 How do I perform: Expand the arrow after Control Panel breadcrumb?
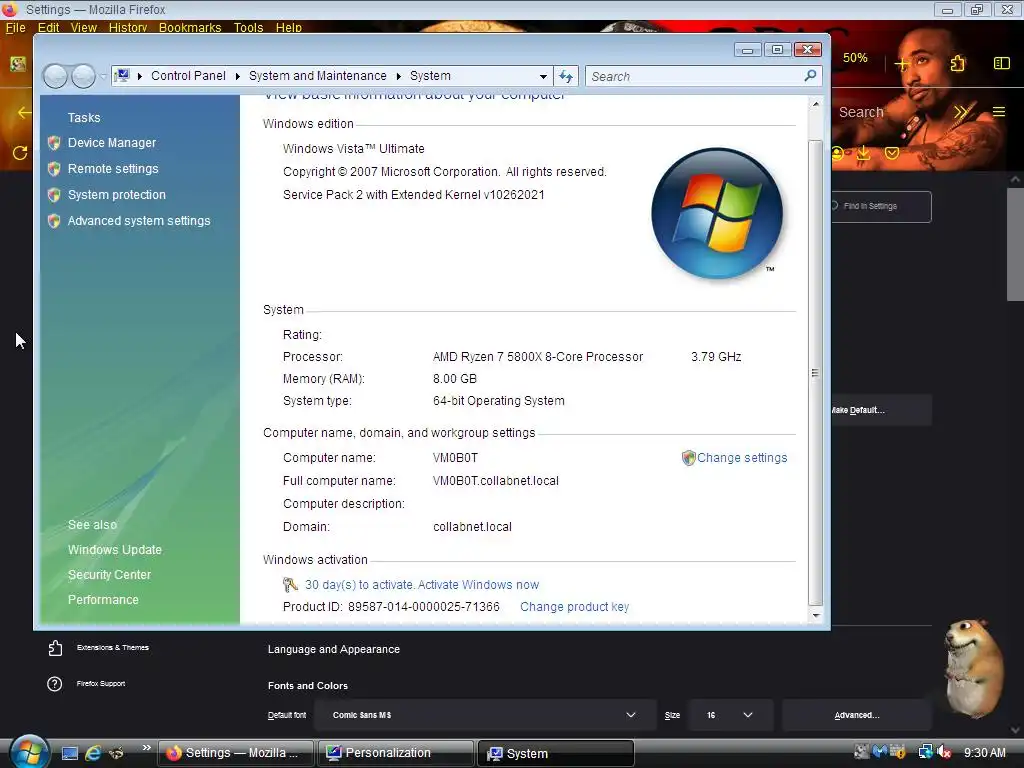(238, 76)
